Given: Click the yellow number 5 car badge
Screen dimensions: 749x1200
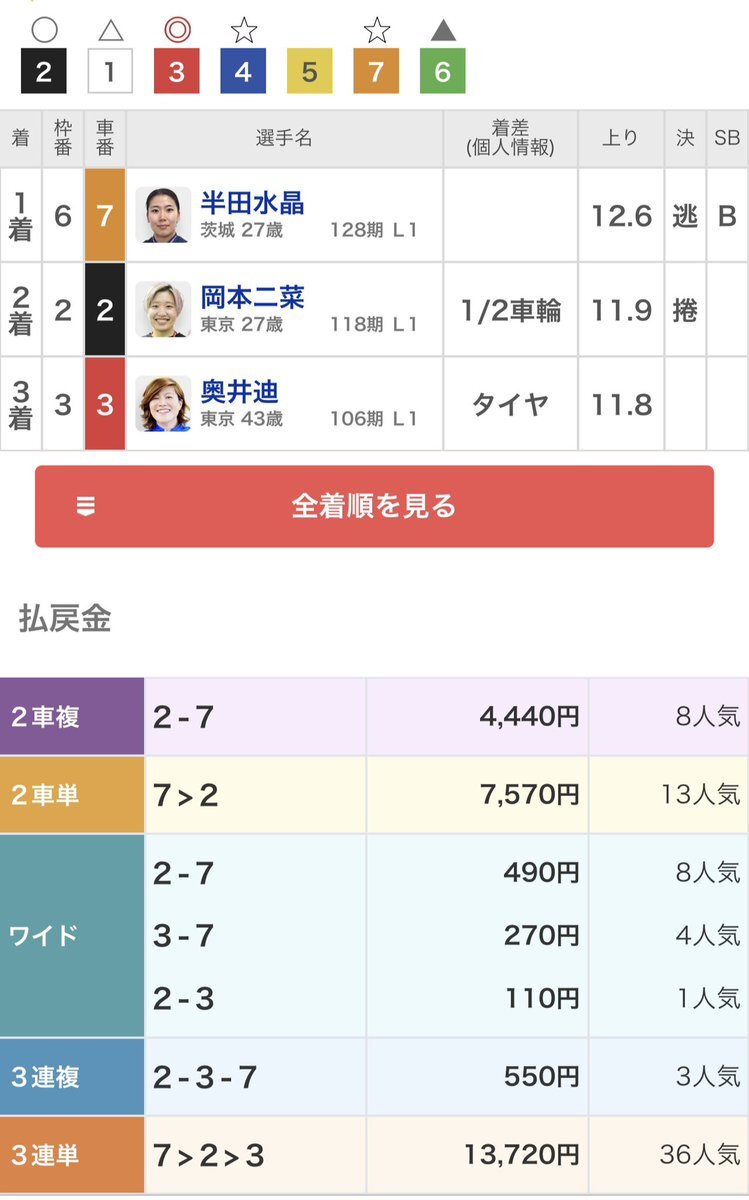Looking at the screenshot, I should click(x=309, y=71).
